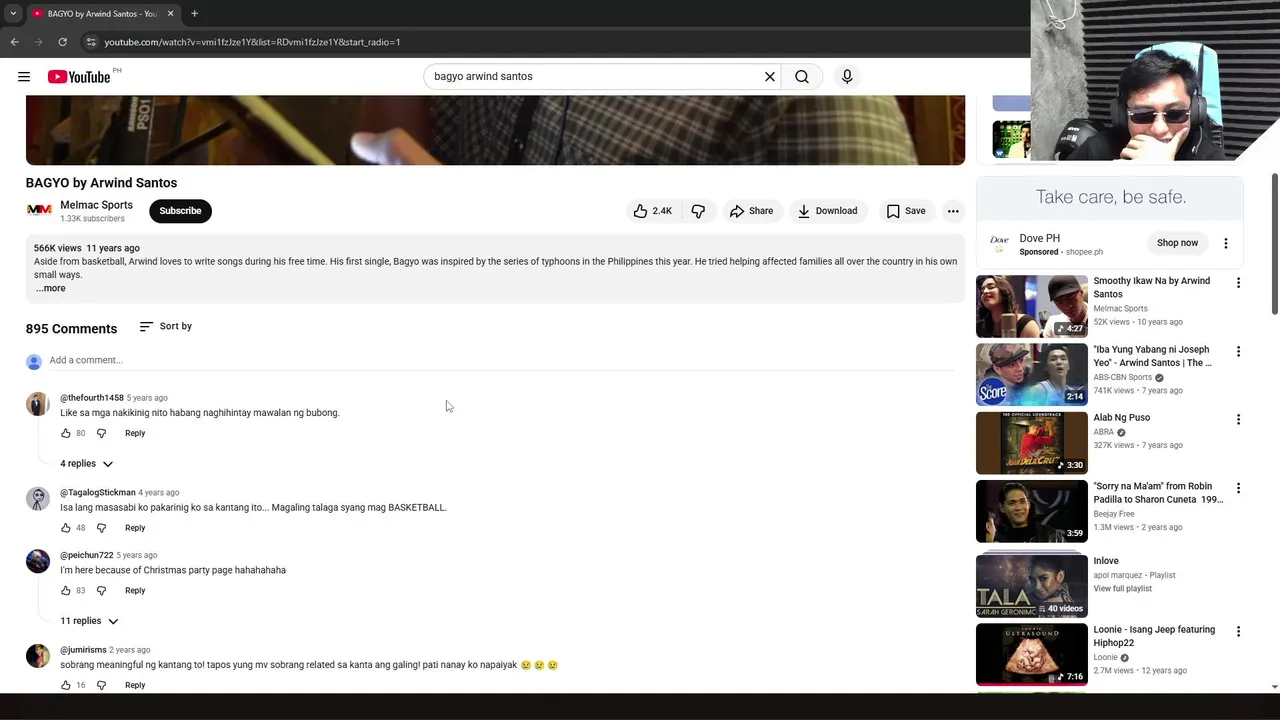Reply to @TagalogStickman's comment

(x=135, y=528)
